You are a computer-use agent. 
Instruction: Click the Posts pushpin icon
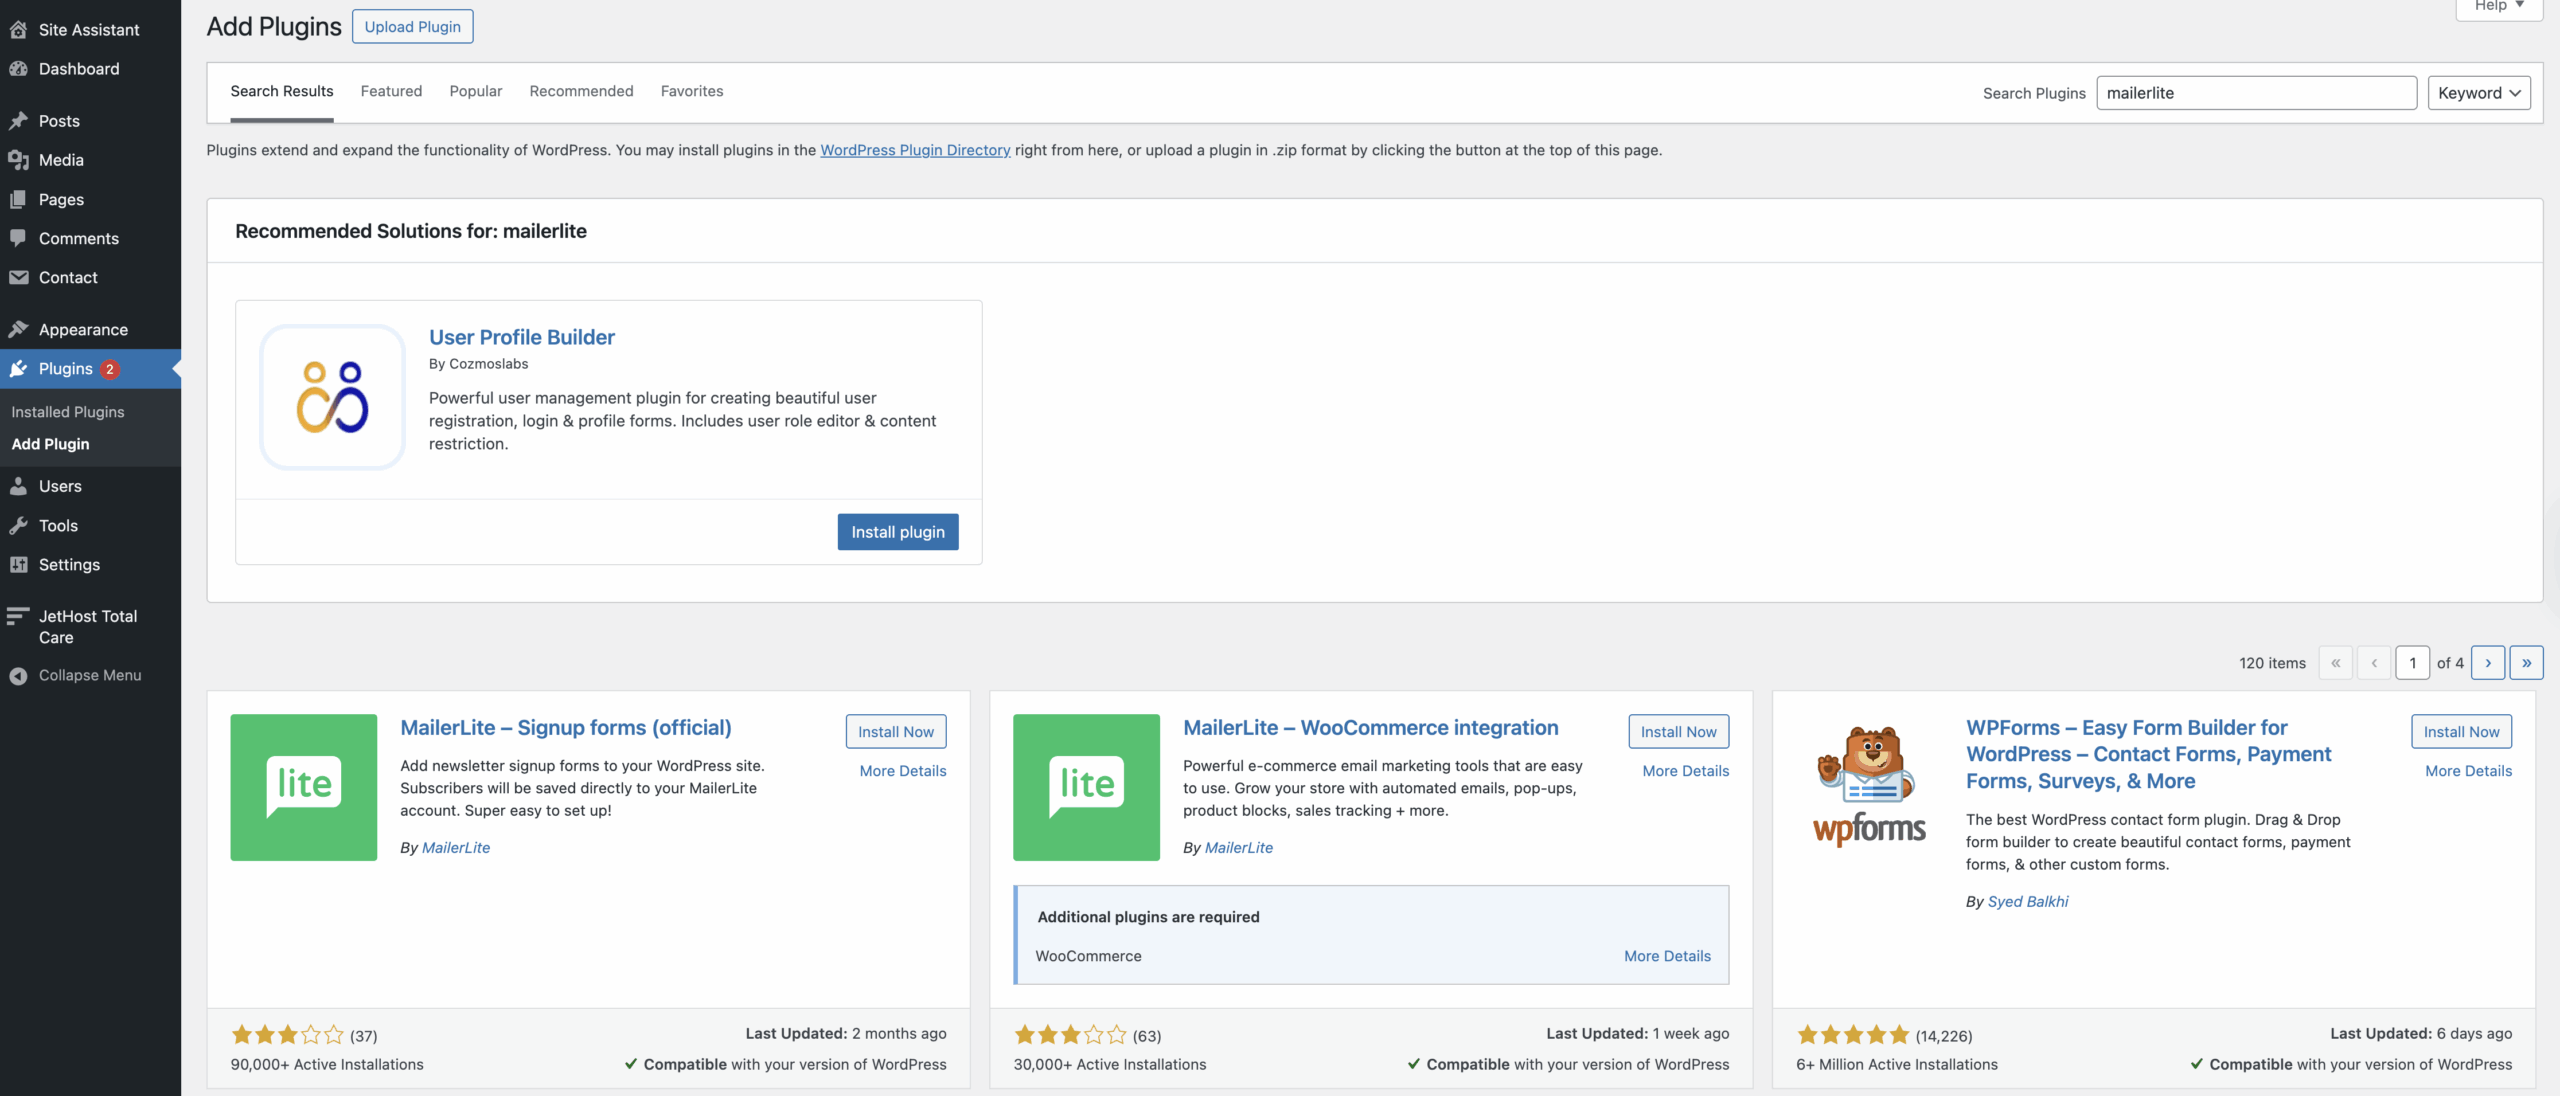coord(18,121)
